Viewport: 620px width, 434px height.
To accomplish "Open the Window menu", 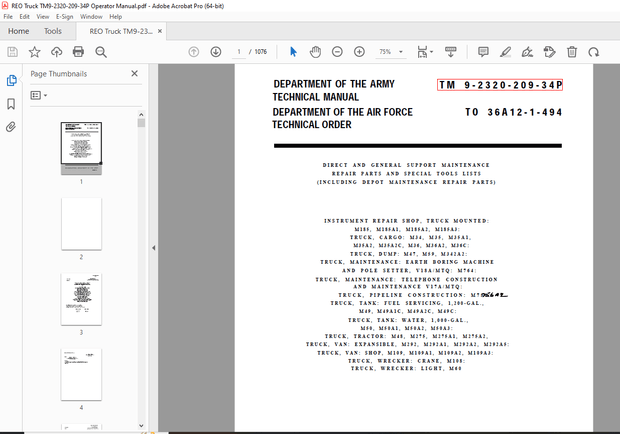I will pos(91,17).
